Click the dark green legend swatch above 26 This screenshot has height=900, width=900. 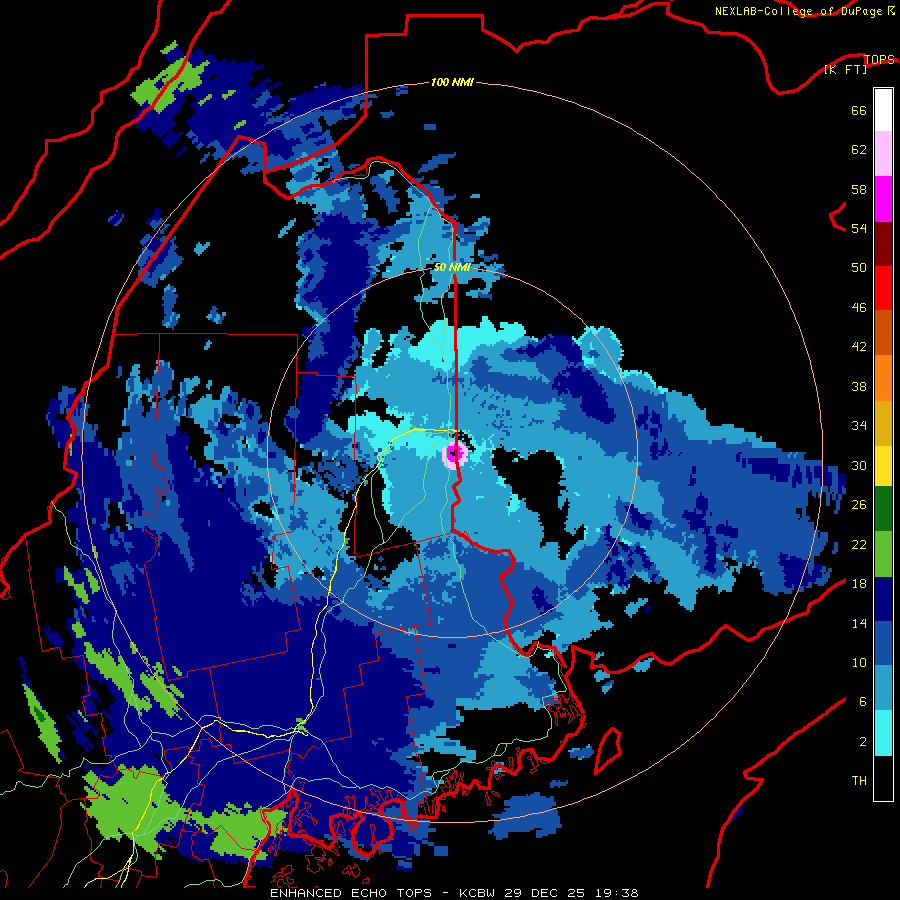coord(883,509)
